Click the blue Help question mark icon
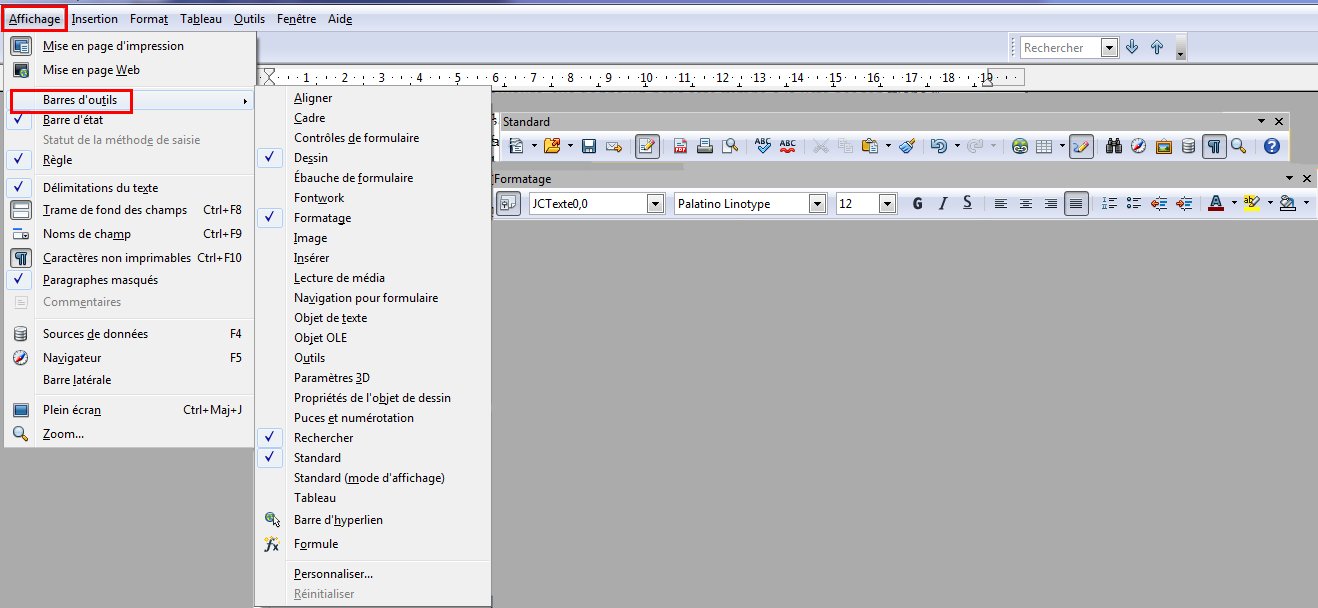Screen dimensions: 1318x608 [1271, 146]
